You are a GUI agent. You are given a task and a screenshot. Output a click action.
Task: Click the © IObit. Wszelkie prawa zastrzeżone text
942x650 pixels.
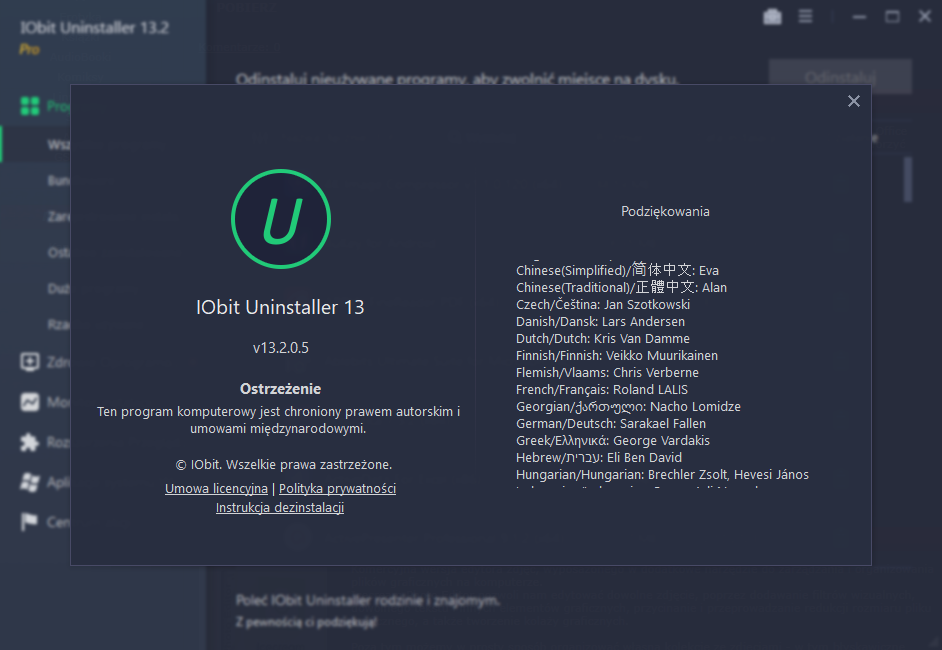(284, 464)
